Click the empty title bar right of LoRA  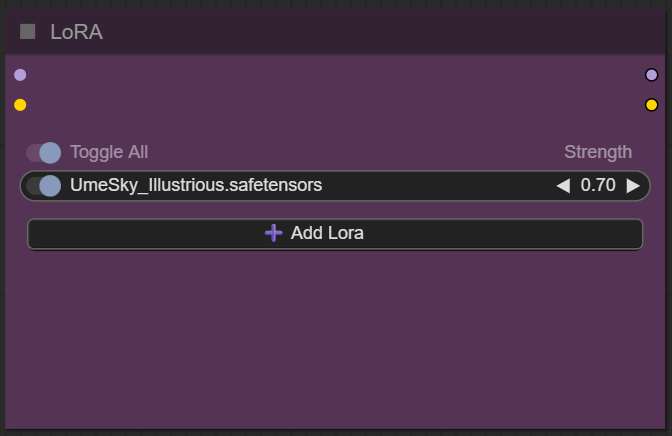click(x=380, y=32)
